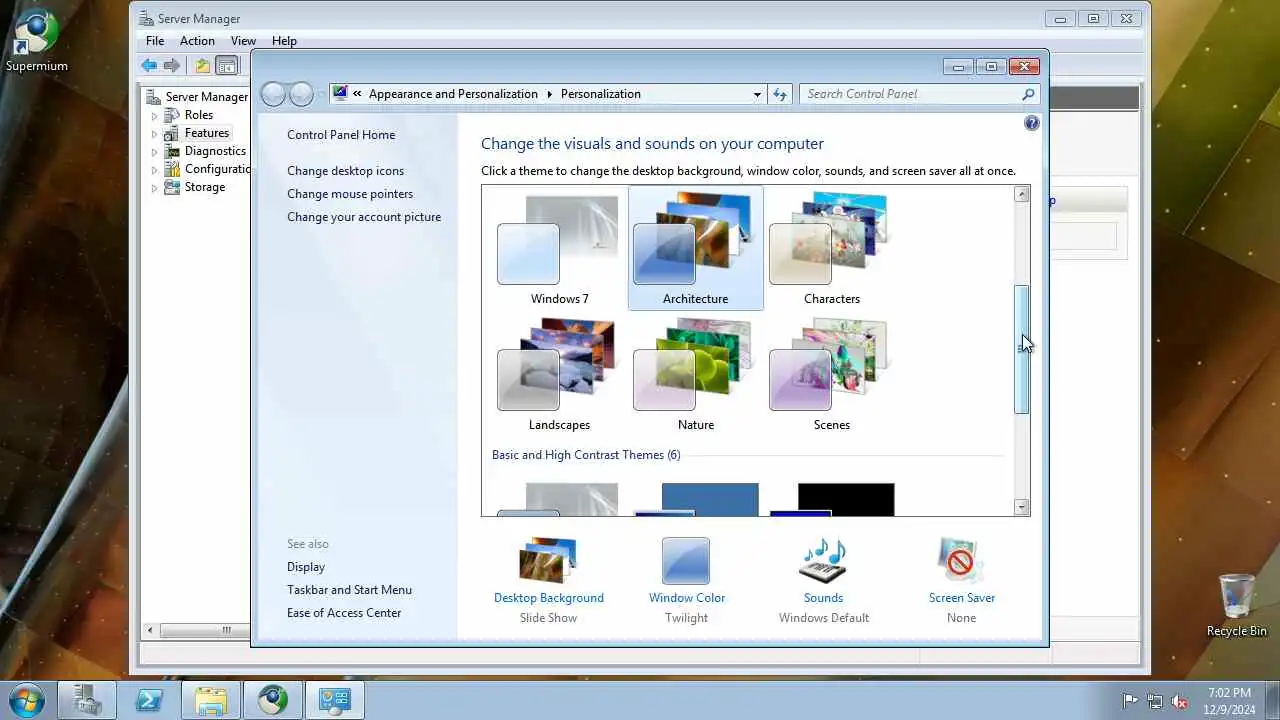
Task: Open Windows Explorer from taskbar
Action: pos(211,700)
